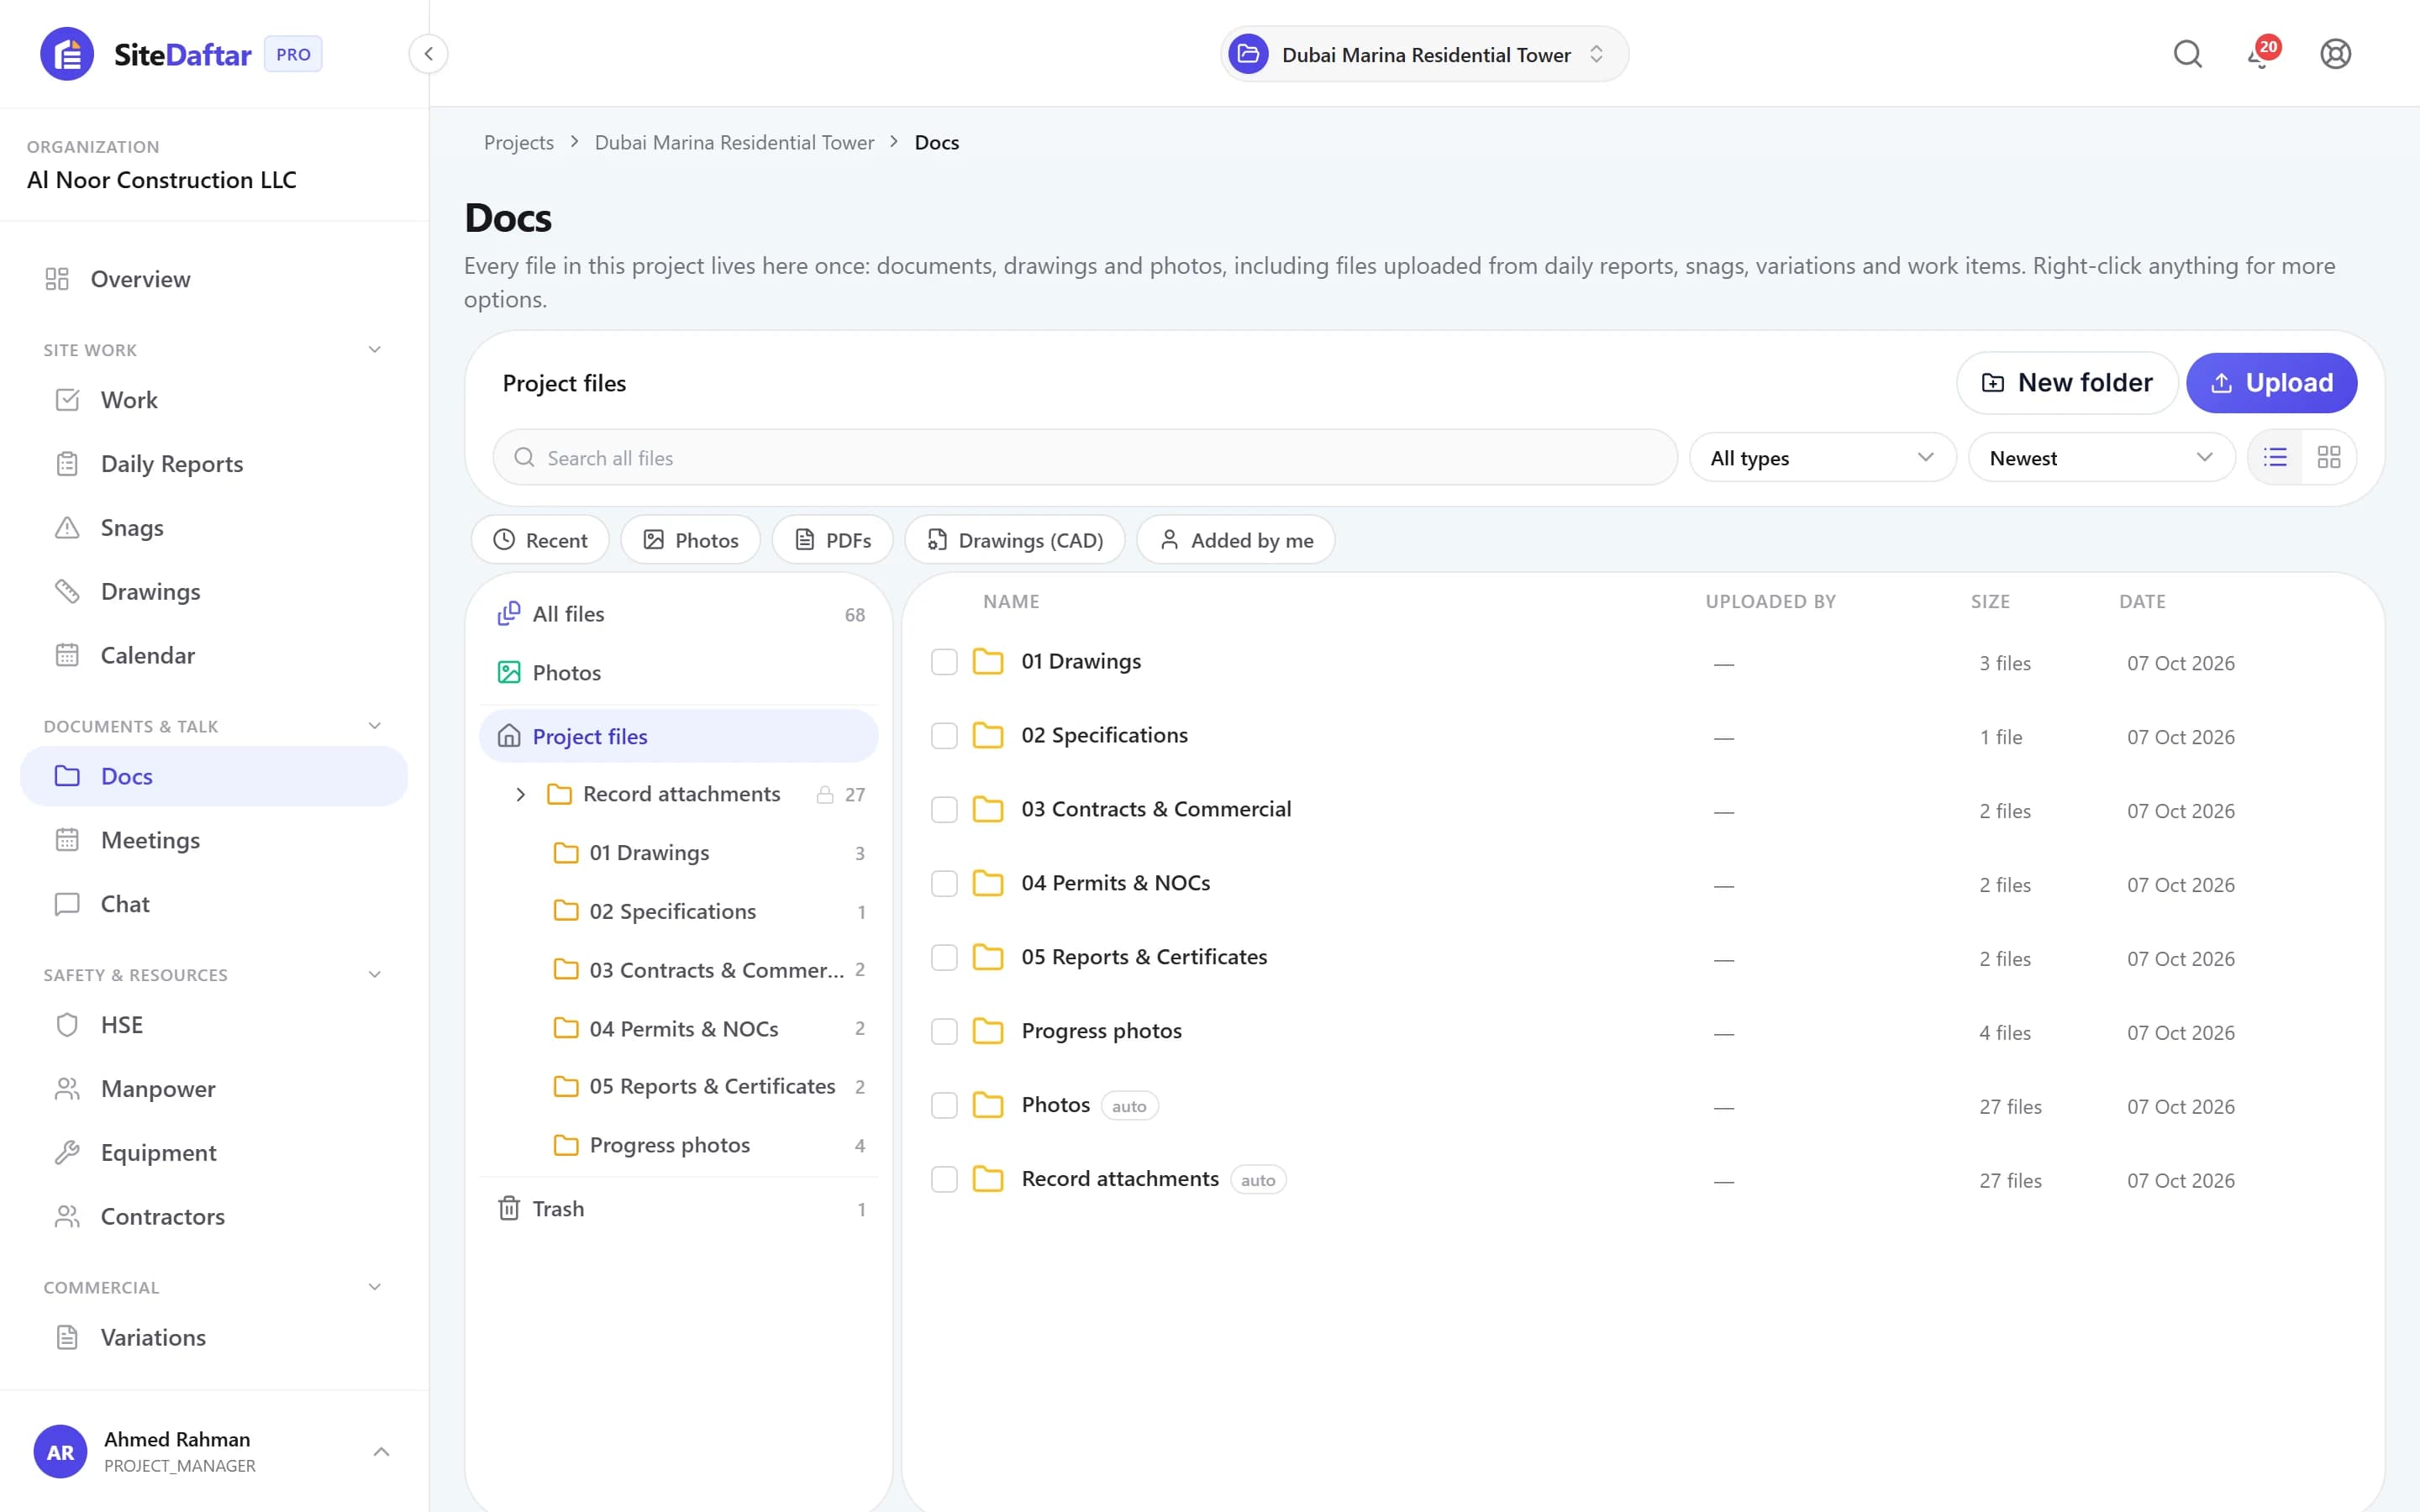The image size is (2420, 1512).
Task: Switch to list view layout
Action: 2275,457
